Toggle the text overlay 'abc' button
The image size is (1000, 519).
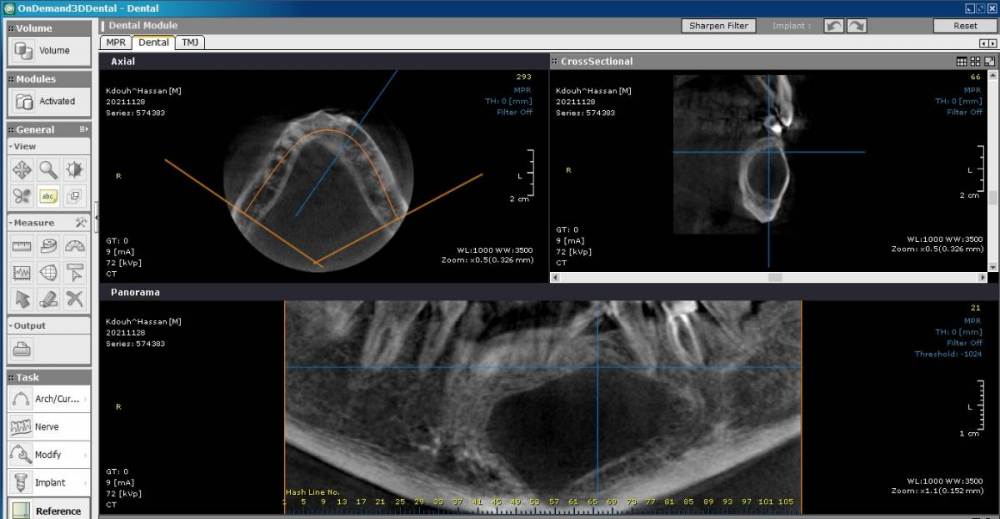[48, 196]
